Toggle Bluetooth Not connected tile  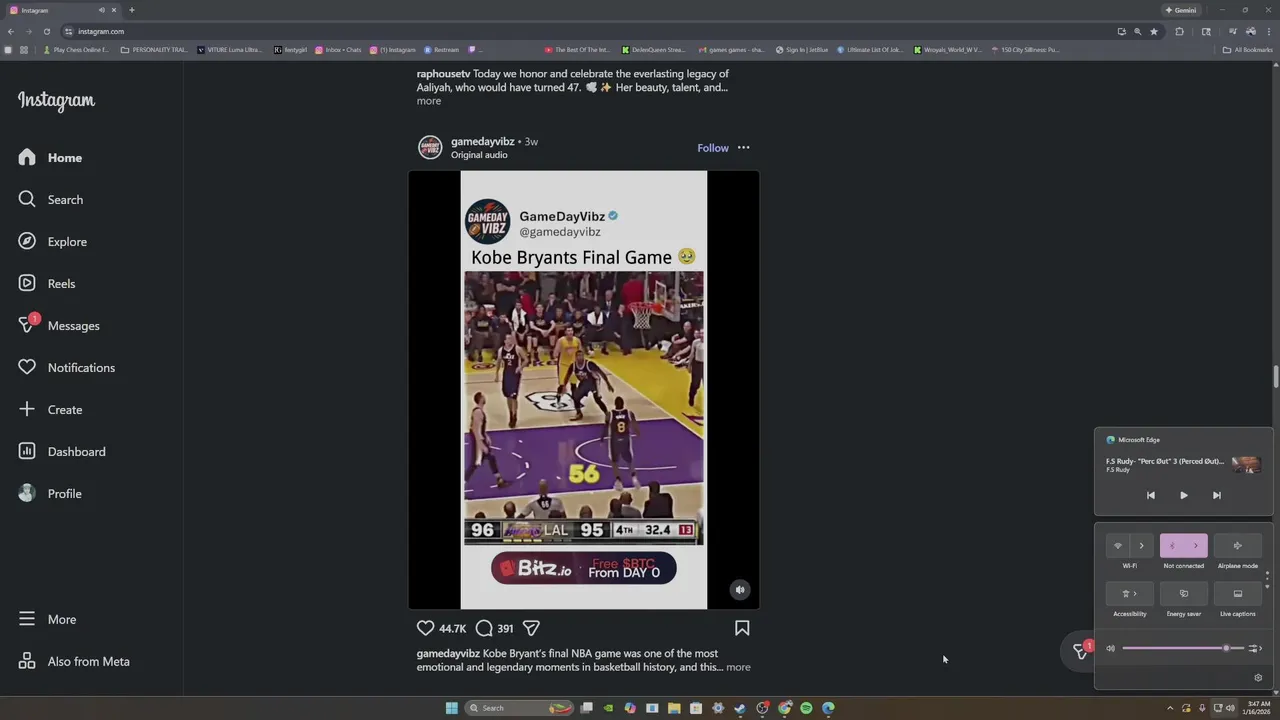click(1172, 546)
